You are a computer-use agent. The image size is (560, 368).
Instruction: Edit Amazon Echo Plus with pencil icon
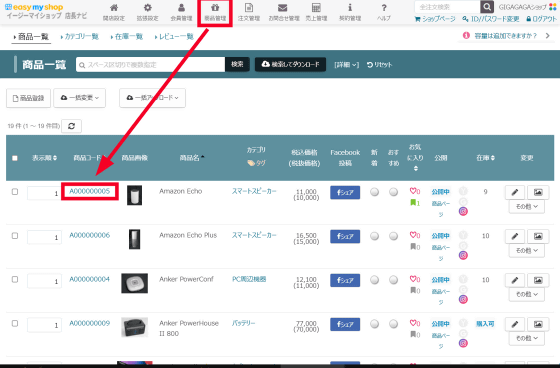[515, 236]
